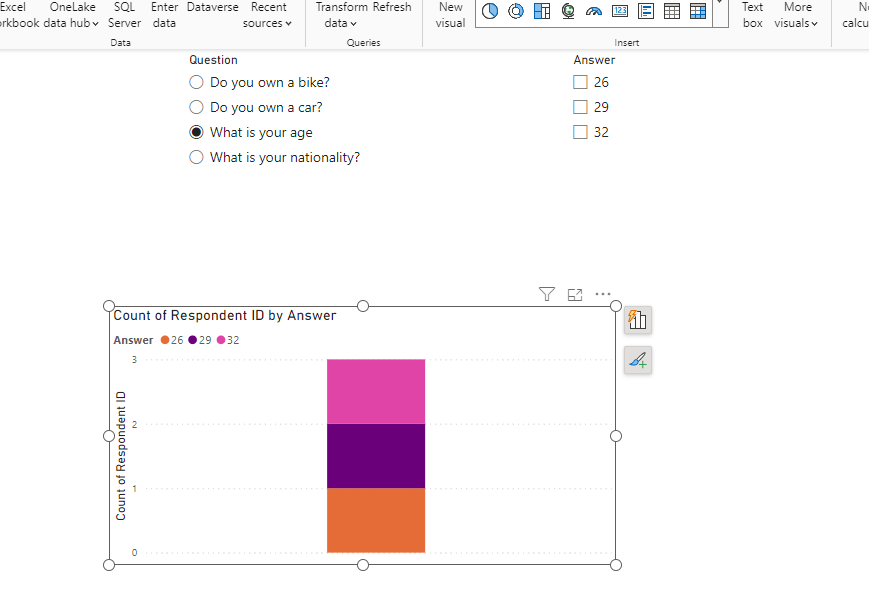Click the 'What is your age' radio button

[196, 132]
